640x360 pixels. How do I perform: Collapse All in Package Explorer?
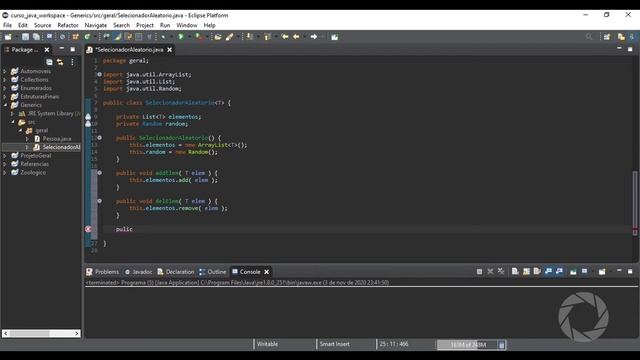[x=49, y=62]
